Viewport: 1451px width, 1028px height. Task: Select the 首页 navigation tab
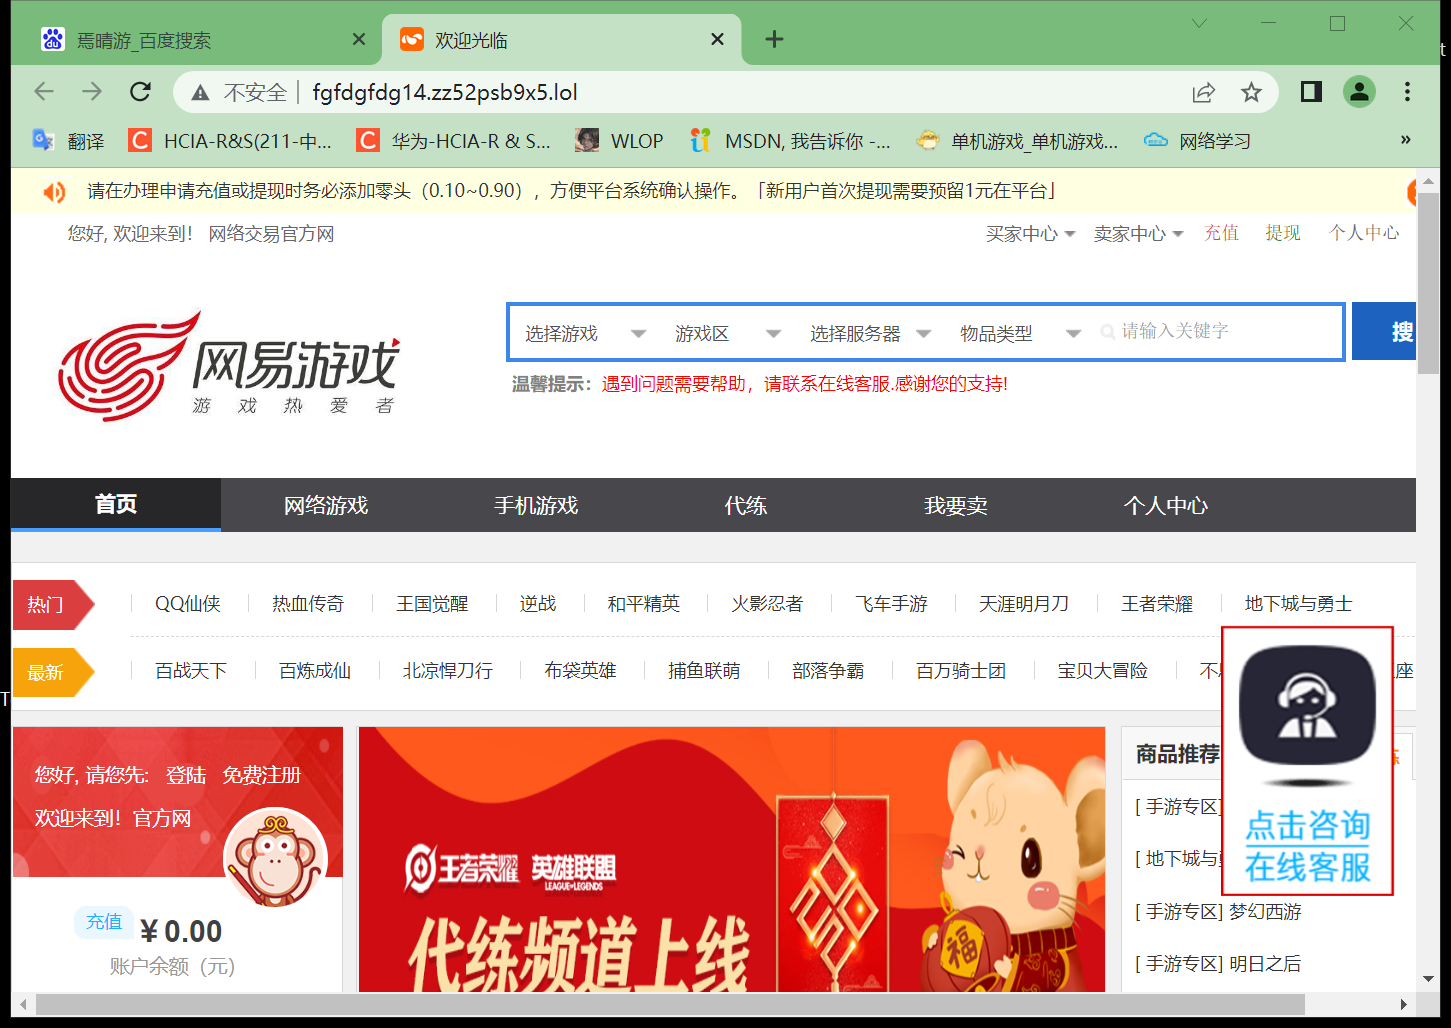116,504
